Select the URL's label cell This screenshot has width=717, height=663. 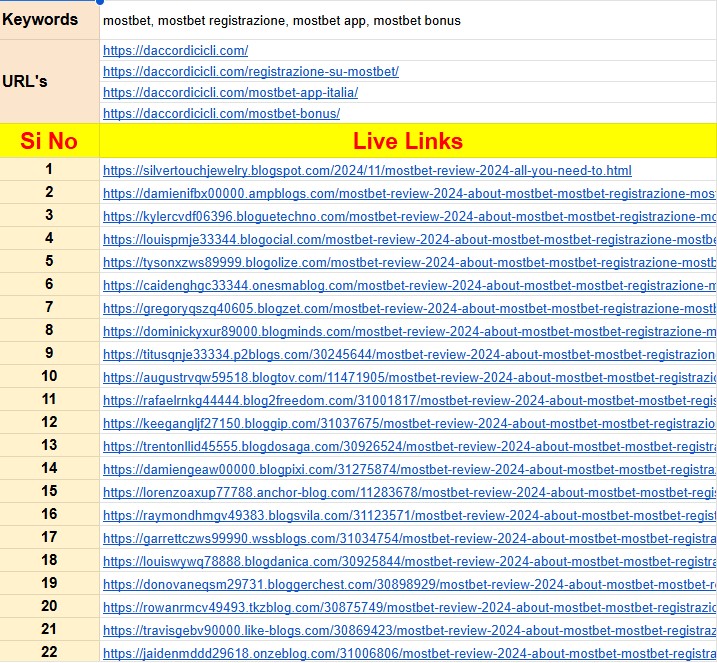(x=49, y=81)
